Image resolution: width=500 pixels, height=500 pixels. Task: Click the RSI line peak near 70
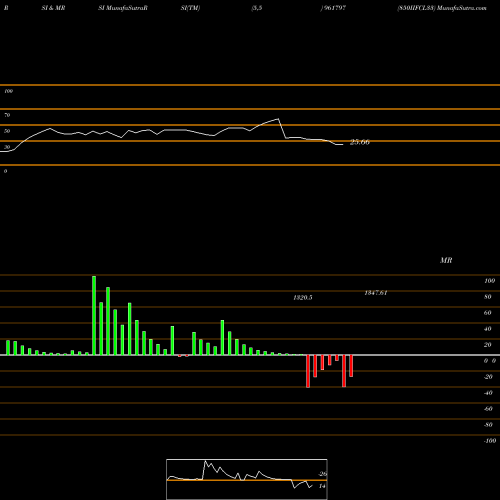tap(278, 119)
